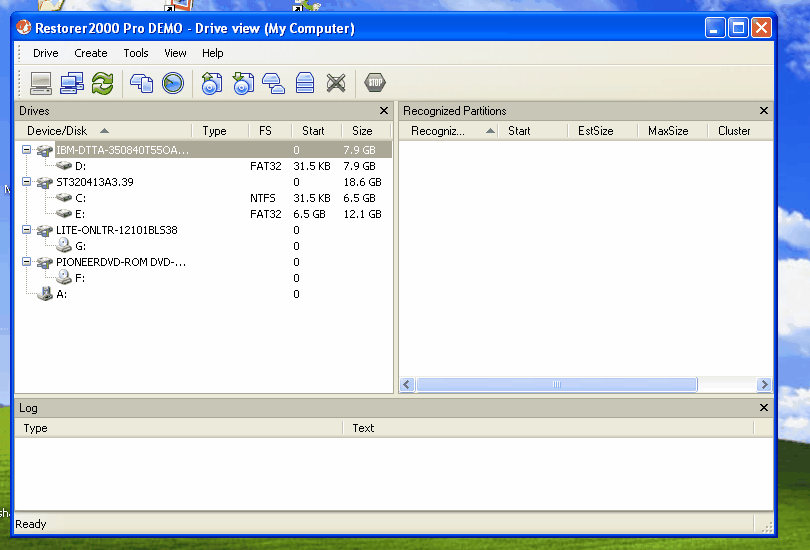Image resolution: width=810 pixels, height=550 pixels.
Task: Click the Recogniz... column header
Action: [x=449, y=131]
